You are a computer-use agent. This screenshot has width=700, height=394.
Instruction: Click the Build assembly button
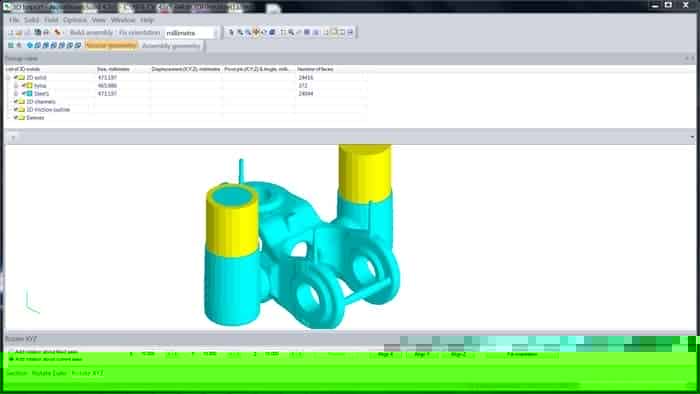click(91, 33)
